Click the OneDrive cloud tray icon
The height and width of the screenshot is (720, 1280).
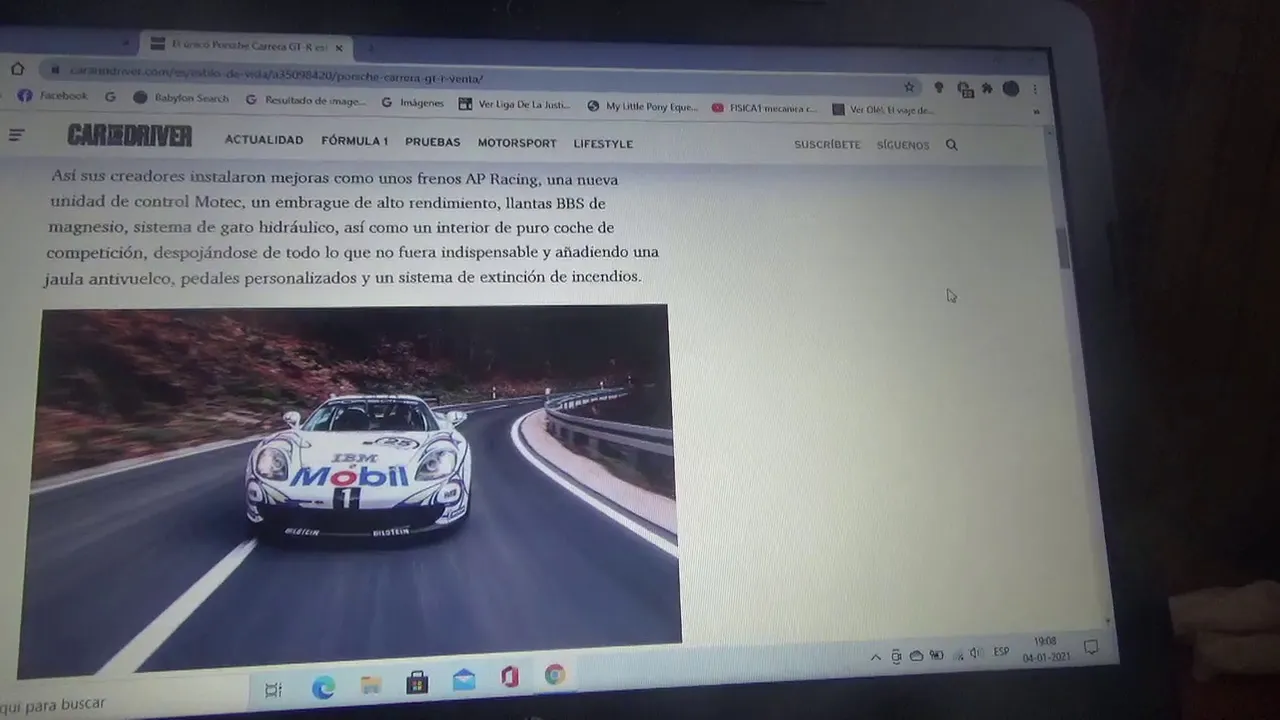[916, 656]
